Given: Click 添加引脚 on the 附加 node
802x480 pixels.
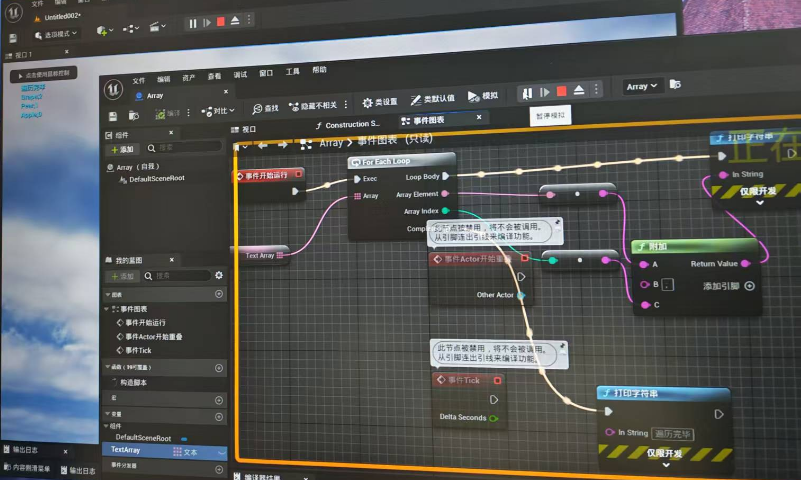Looking at the screenshot, I should 728,286.
